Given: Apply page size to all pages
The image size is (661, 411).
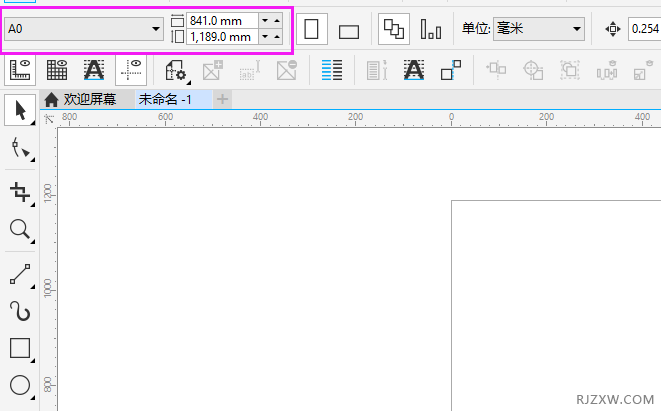Looking at the screenshot, I should pyautogui.click(x=394, y=29).
